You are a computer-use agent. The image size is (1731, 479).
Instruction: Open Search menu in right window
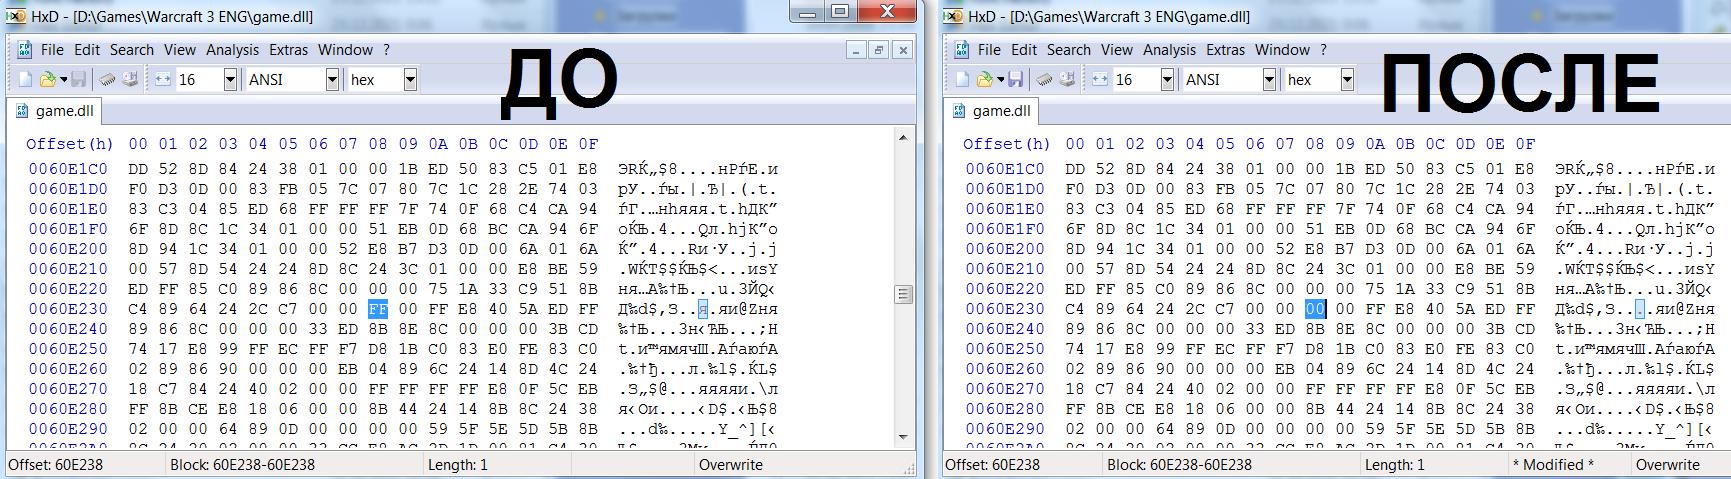1069,49
